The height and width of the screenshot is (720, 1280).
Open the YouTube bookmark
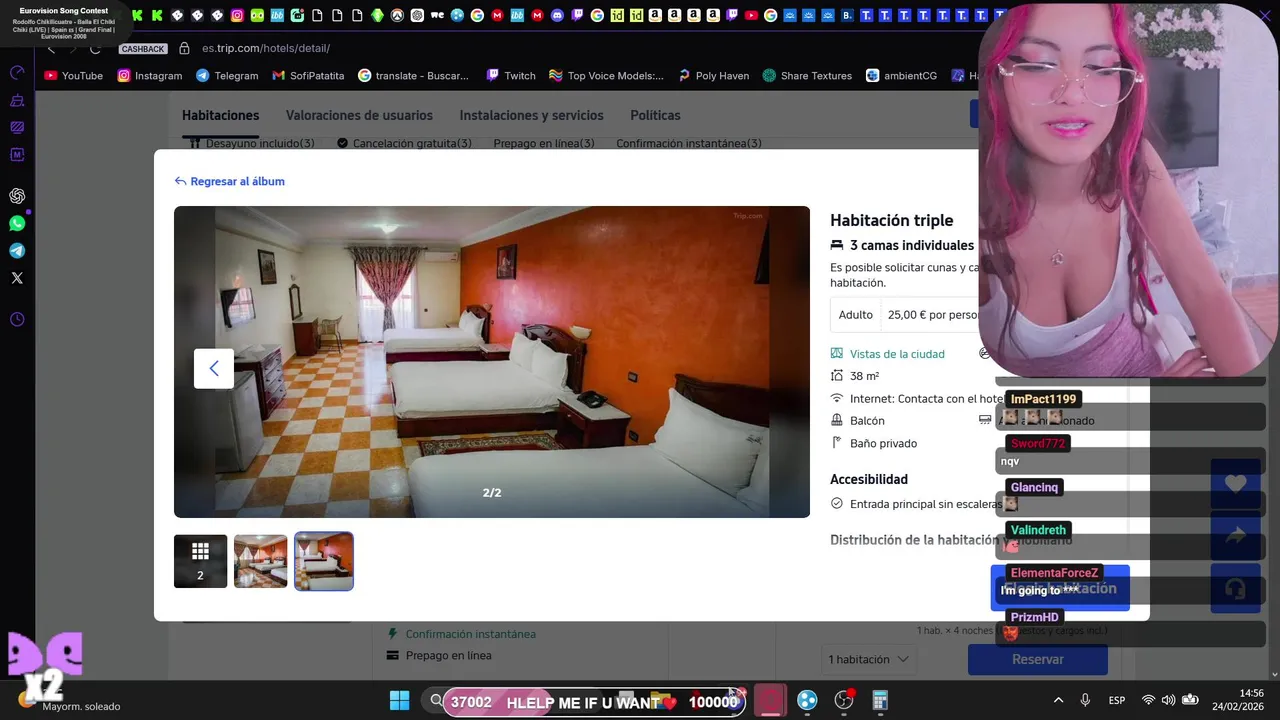(x=74, y=75)
